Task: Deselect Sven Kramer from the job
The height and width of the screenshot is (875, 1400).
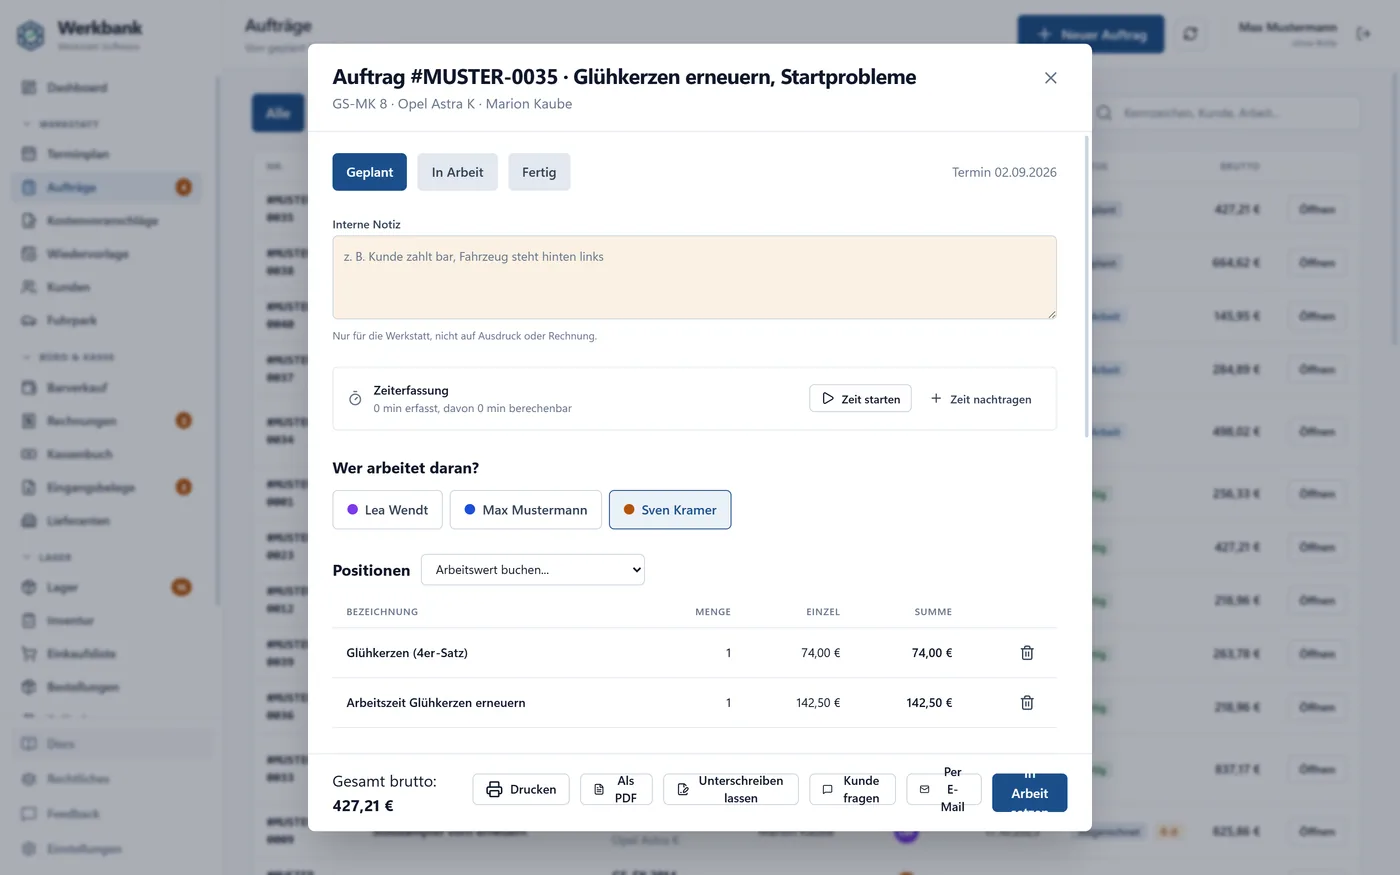Action: [x=670, y=510]
